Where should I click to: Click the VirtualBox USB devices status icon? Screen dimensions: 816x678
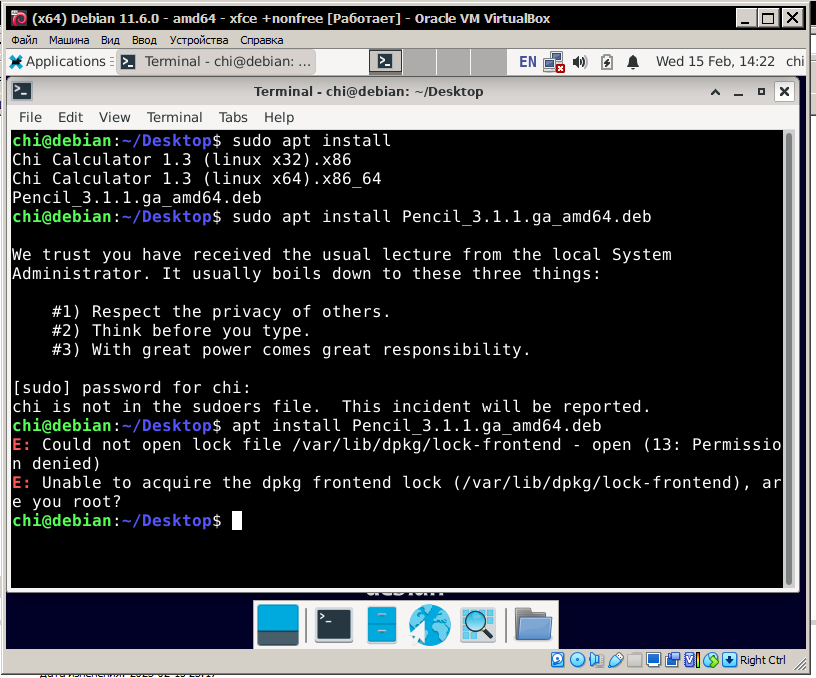coord(616,660)
